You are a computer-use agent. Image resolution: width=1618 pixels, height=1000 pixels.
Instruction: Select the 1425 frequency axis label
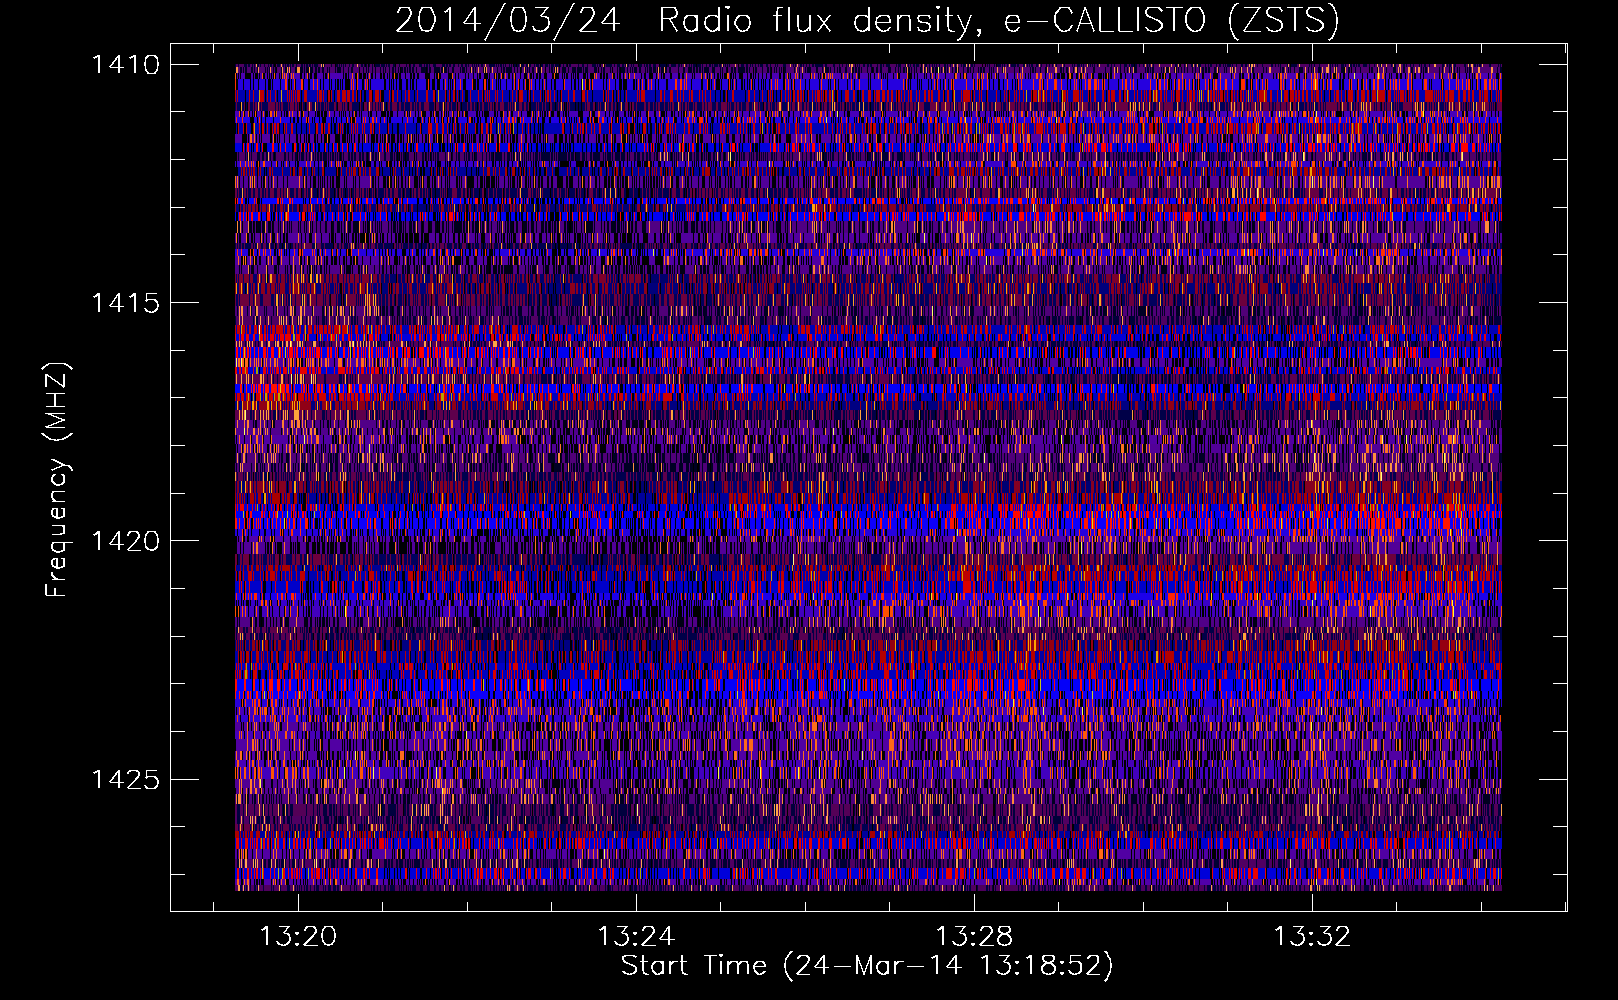(x=125, y=779)
